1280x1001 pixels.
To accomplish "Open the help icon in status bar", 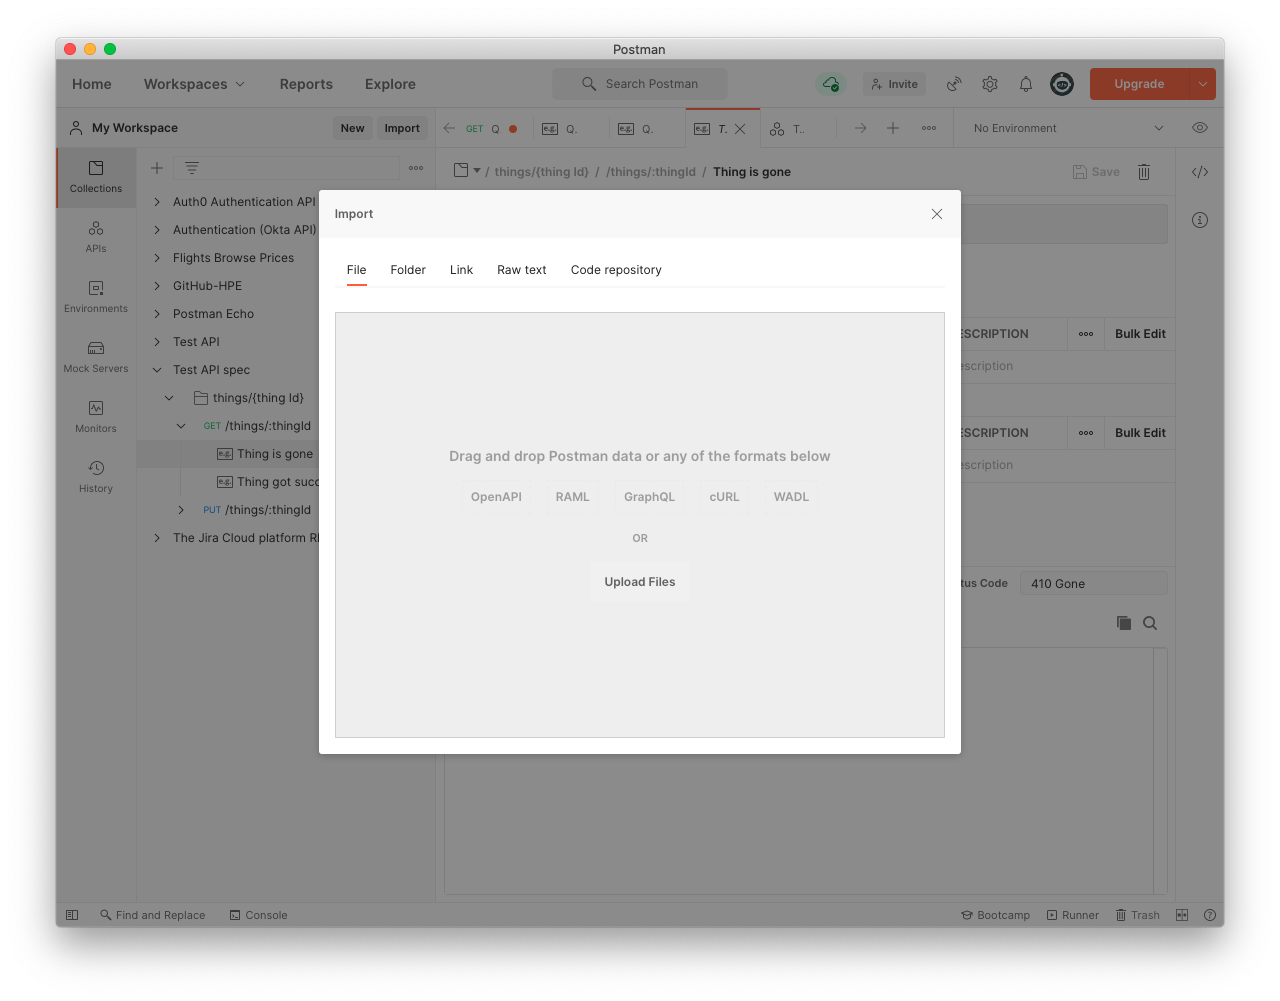I will point(1210,915).
